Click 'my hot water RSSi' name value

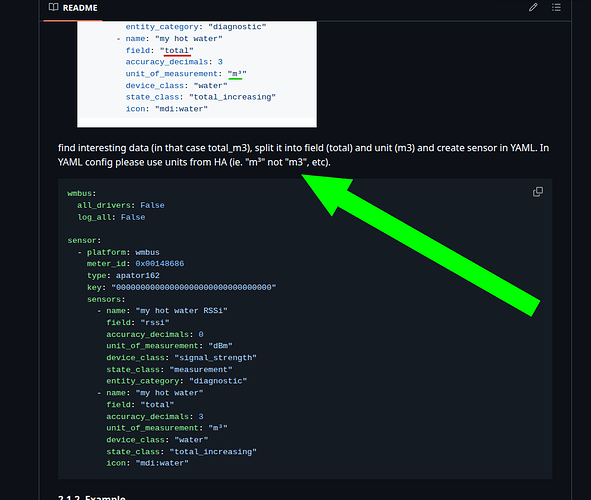pyautogui.click(x=181, y=311)
